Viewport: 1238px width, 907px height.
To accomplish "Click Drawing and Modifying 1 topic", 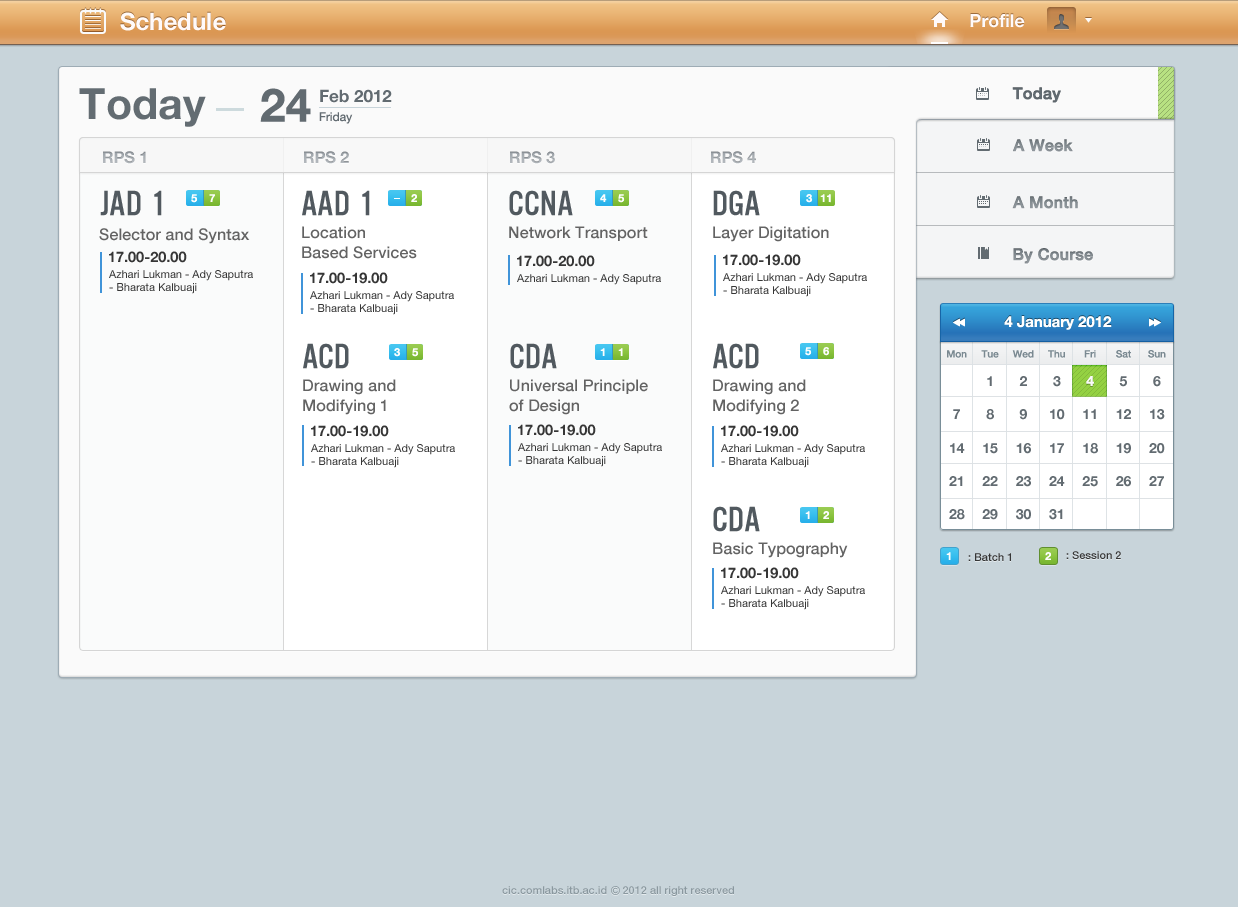I will pos(349,396).
